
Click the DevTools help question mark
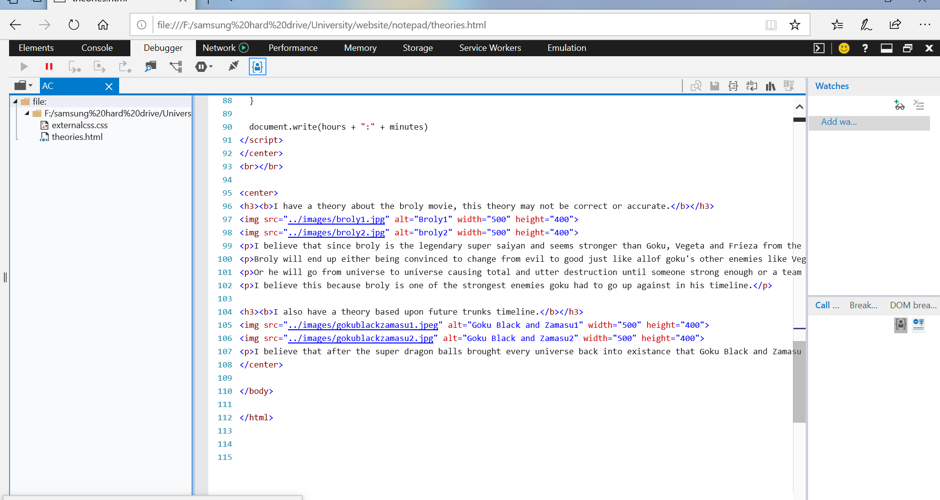click(x=865, y=48)
